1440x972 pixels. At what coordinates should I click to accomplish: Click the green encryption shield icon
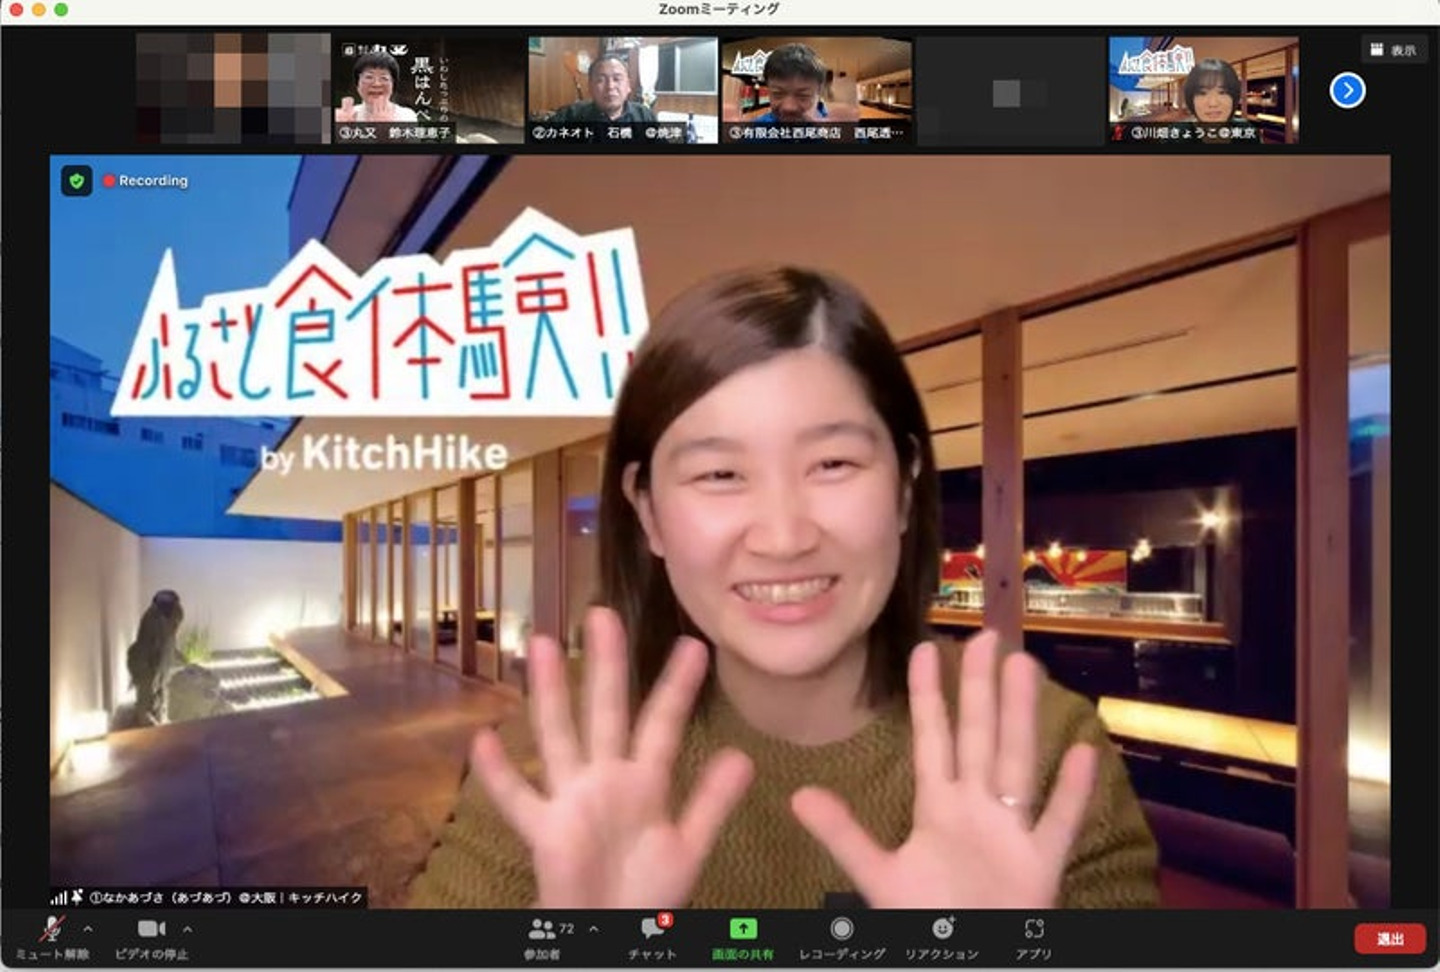77,181
